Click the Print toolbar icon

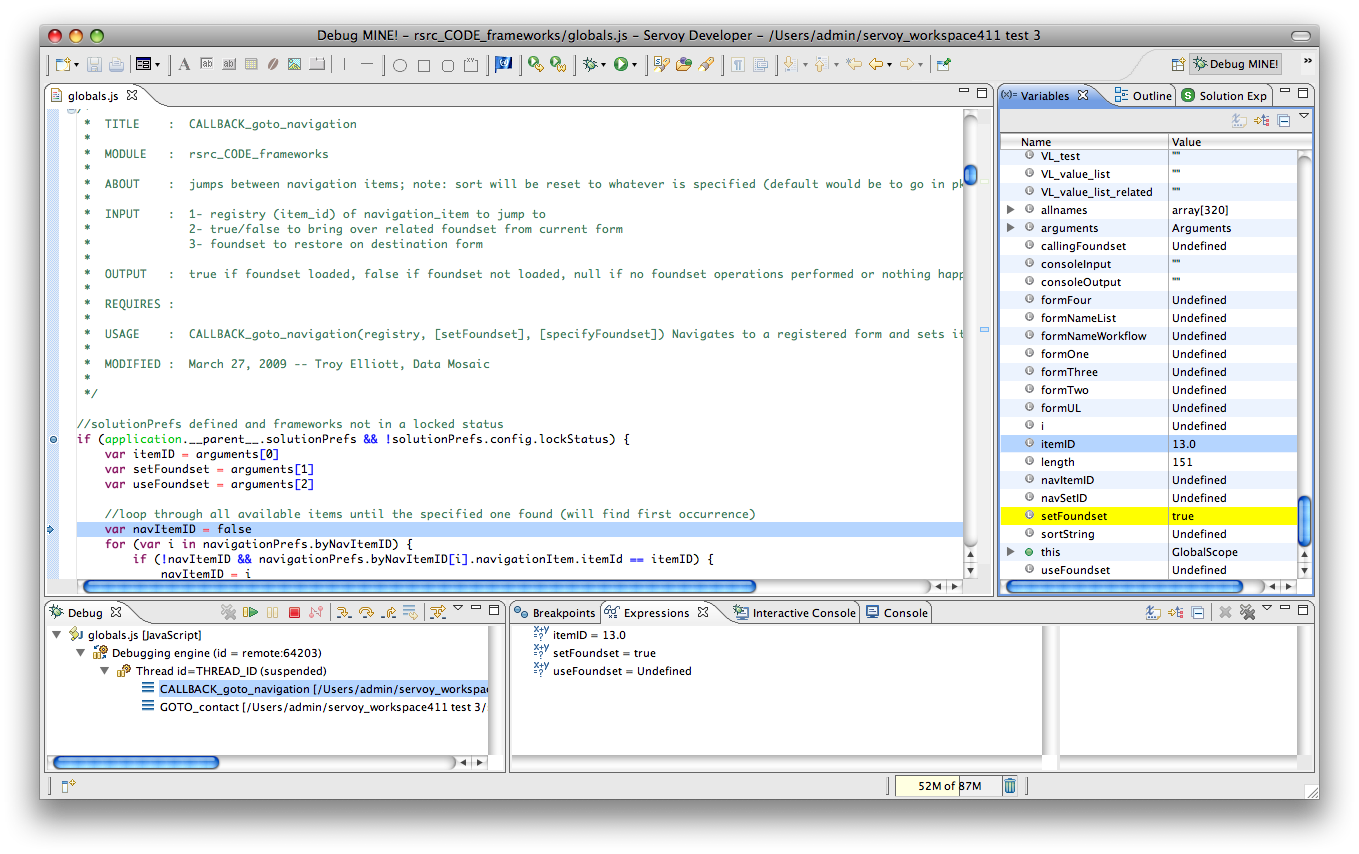[x=117, y=65]
